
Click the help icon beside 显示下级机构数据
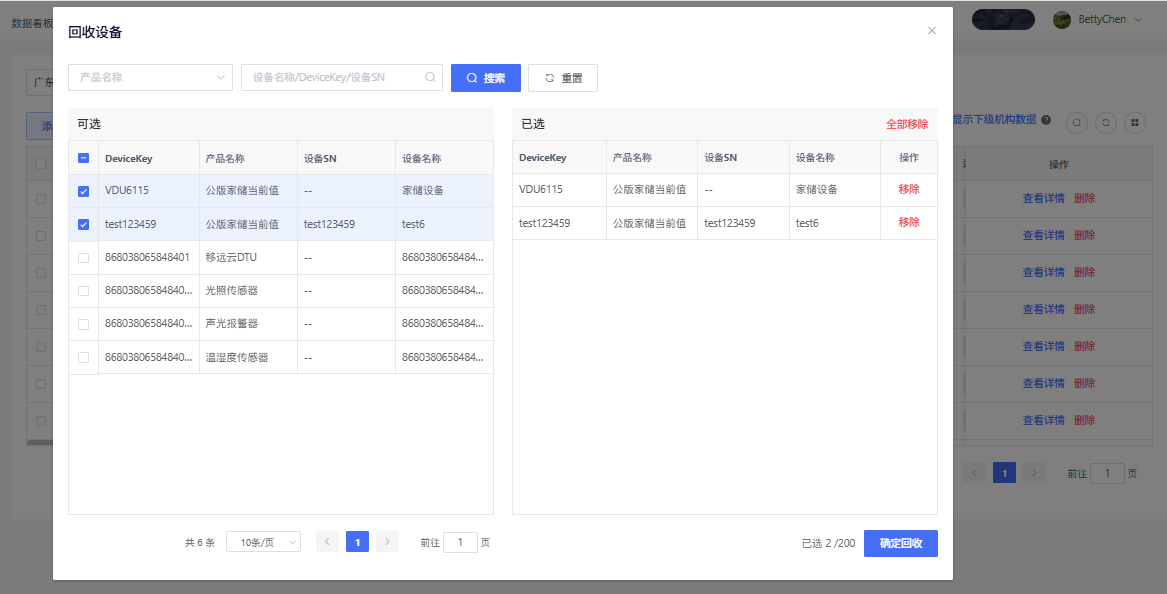(1046, 120)
